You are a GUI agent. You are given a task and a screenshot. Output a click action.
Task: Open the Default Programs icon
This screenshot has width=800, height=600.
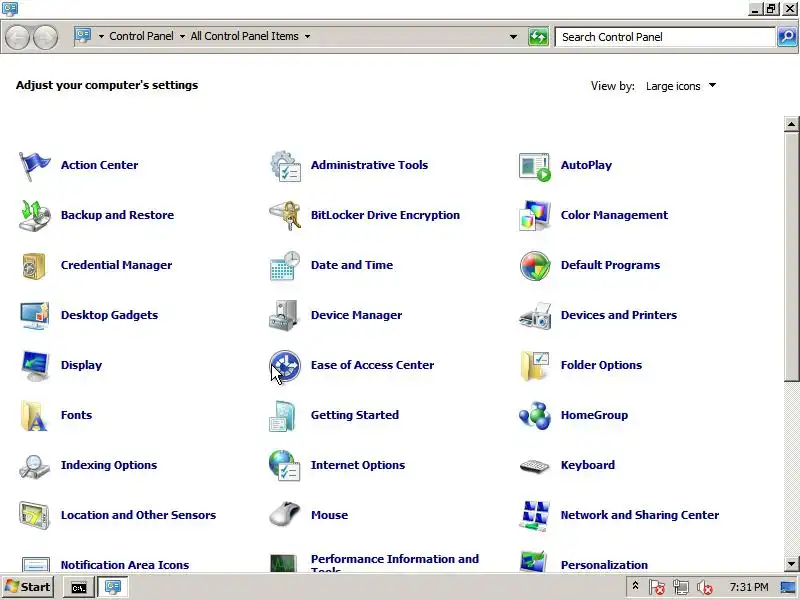535,266
